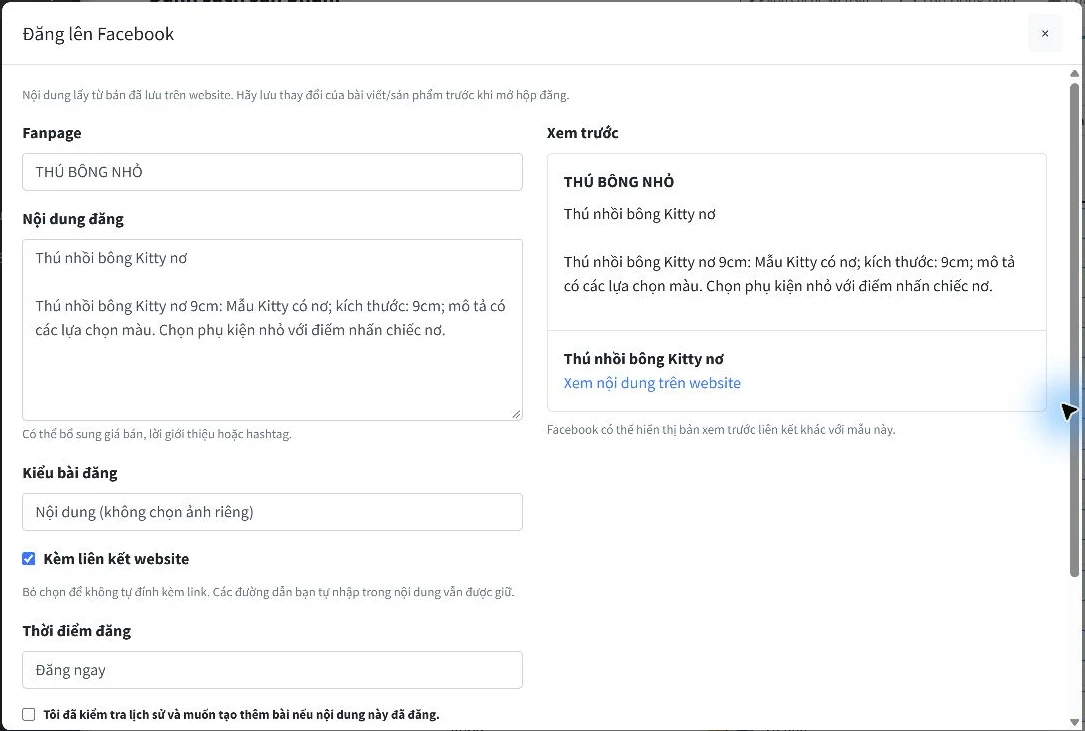Grab the text area resize handle corner
The height and width of the screenshot is (731, 1085).
[x=516, y=414]
